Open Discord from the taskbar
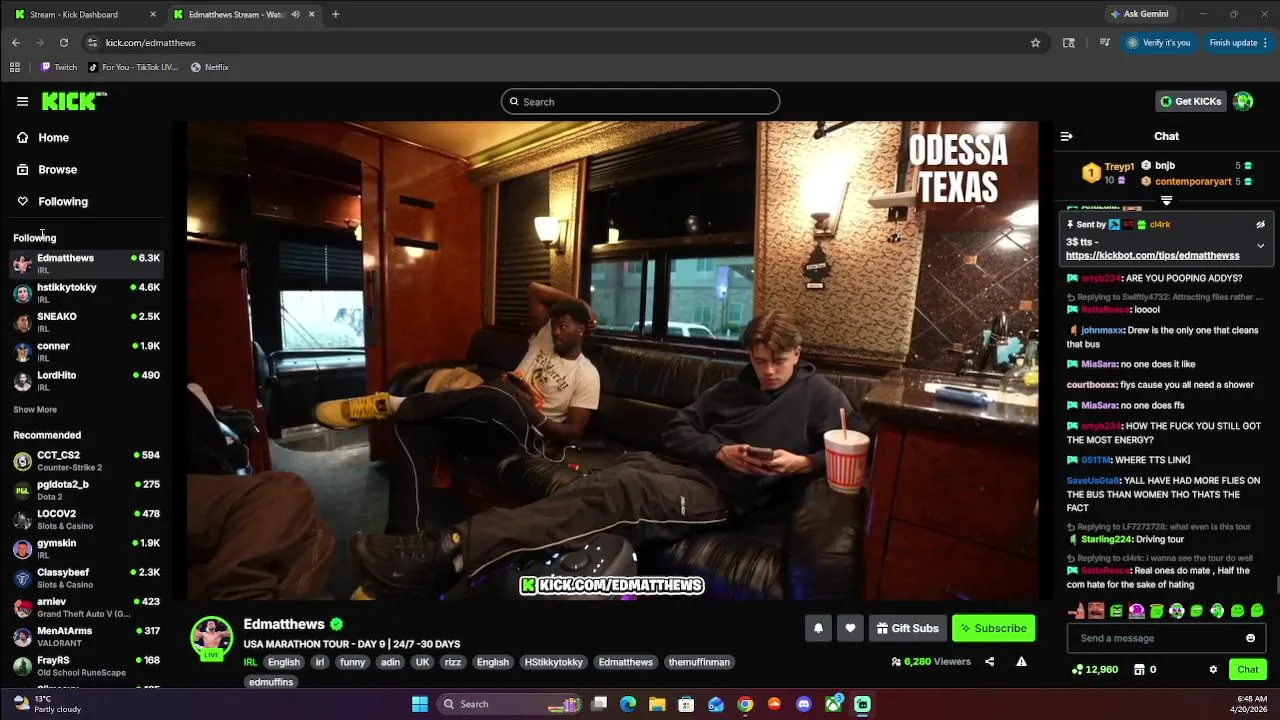 coord(803,704)
